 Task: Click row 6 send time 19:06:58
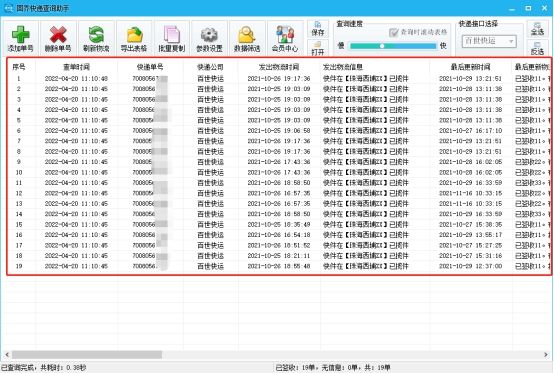coord(279,131)
